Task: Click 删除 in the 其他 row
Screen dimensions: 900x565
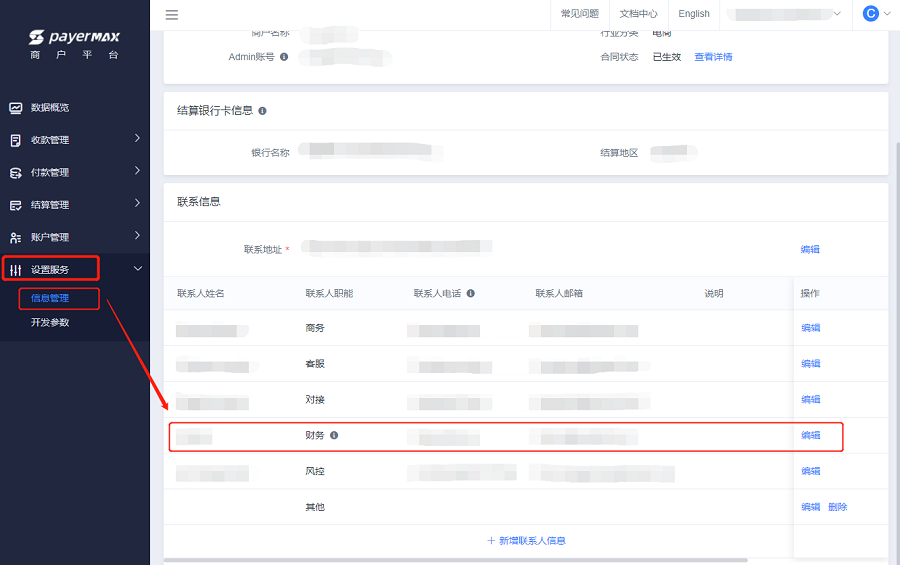Action: [x=838, y=507]
